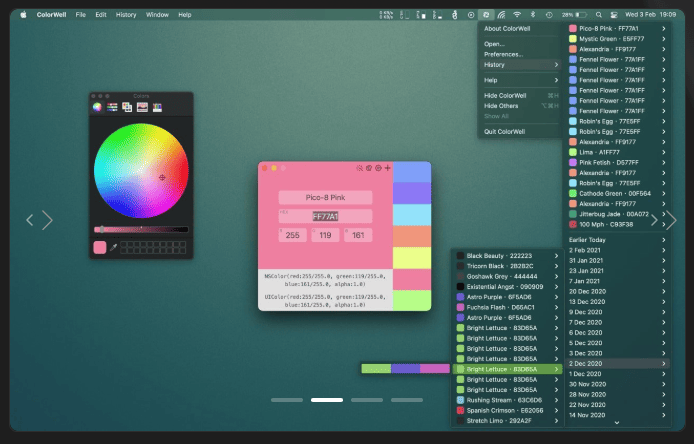Select Pico-8 Pink - FF77A1 history entry
The image size is (694, 444).
tap(617, 28)
